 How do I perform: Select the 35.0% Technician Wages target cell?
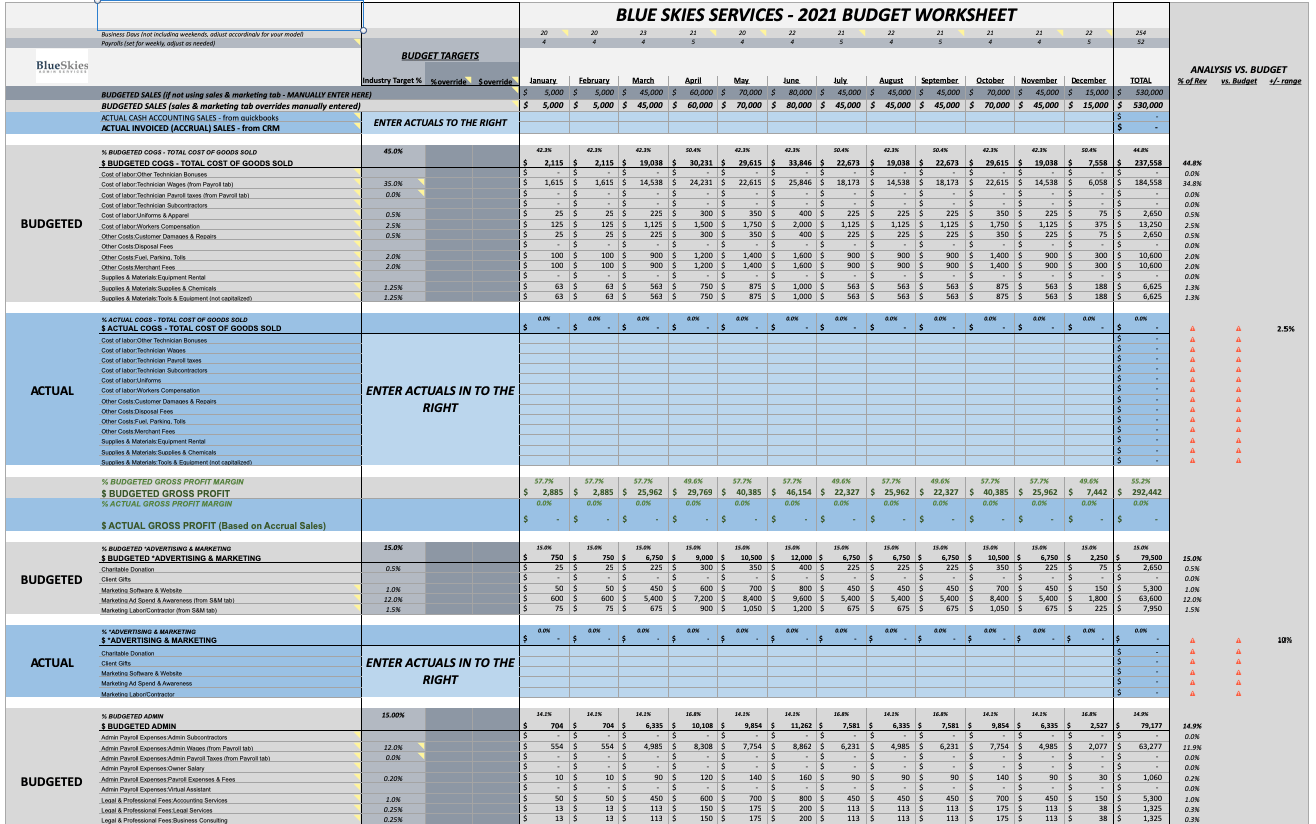[393, 184]
